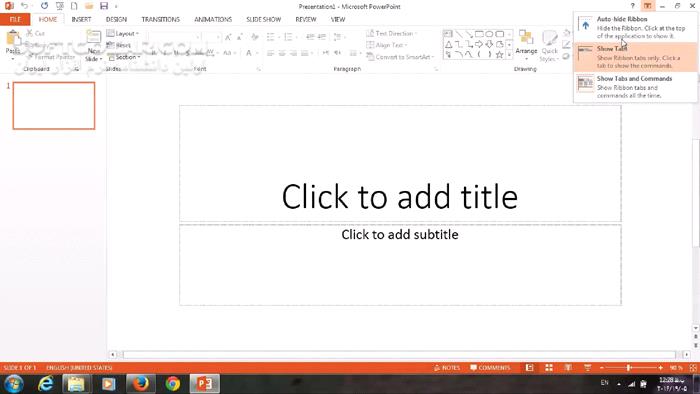Choose Show Tabs and Commands option
This screenshot has height=394, width=700.
(636, 87)
